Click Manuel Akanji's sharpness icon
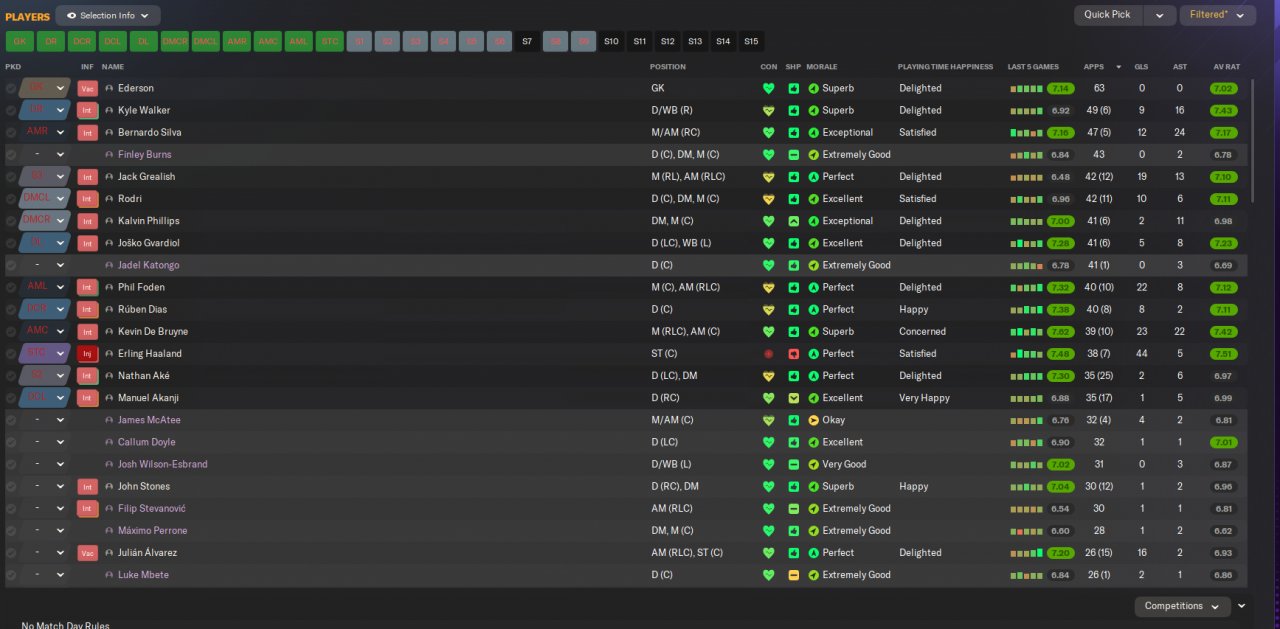The width and height of the screenshot is (1280, 629). click(793, 398)
